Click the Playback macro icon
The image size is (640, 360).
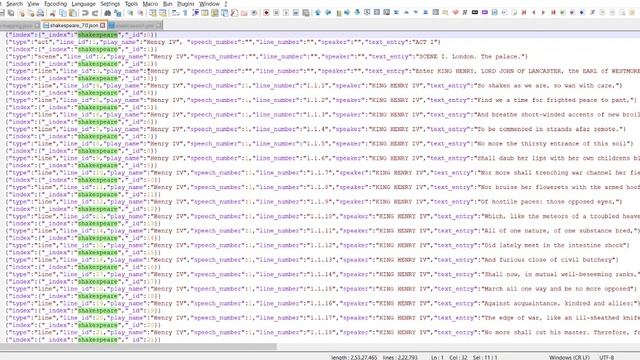click(286, 13)
